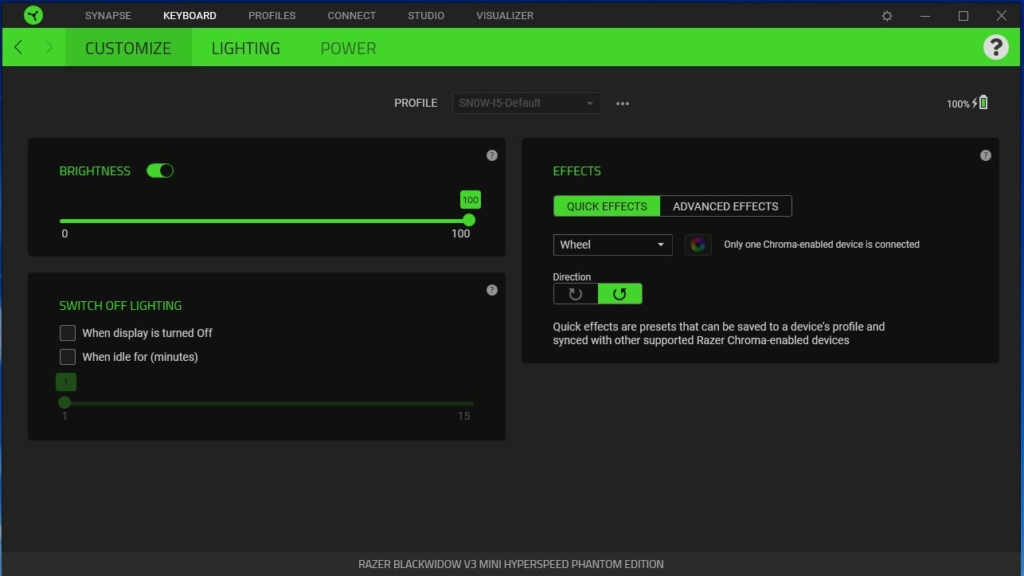Open the Profile dropdown
This screenshot has width=1024, height=576.
click(526, 103)
